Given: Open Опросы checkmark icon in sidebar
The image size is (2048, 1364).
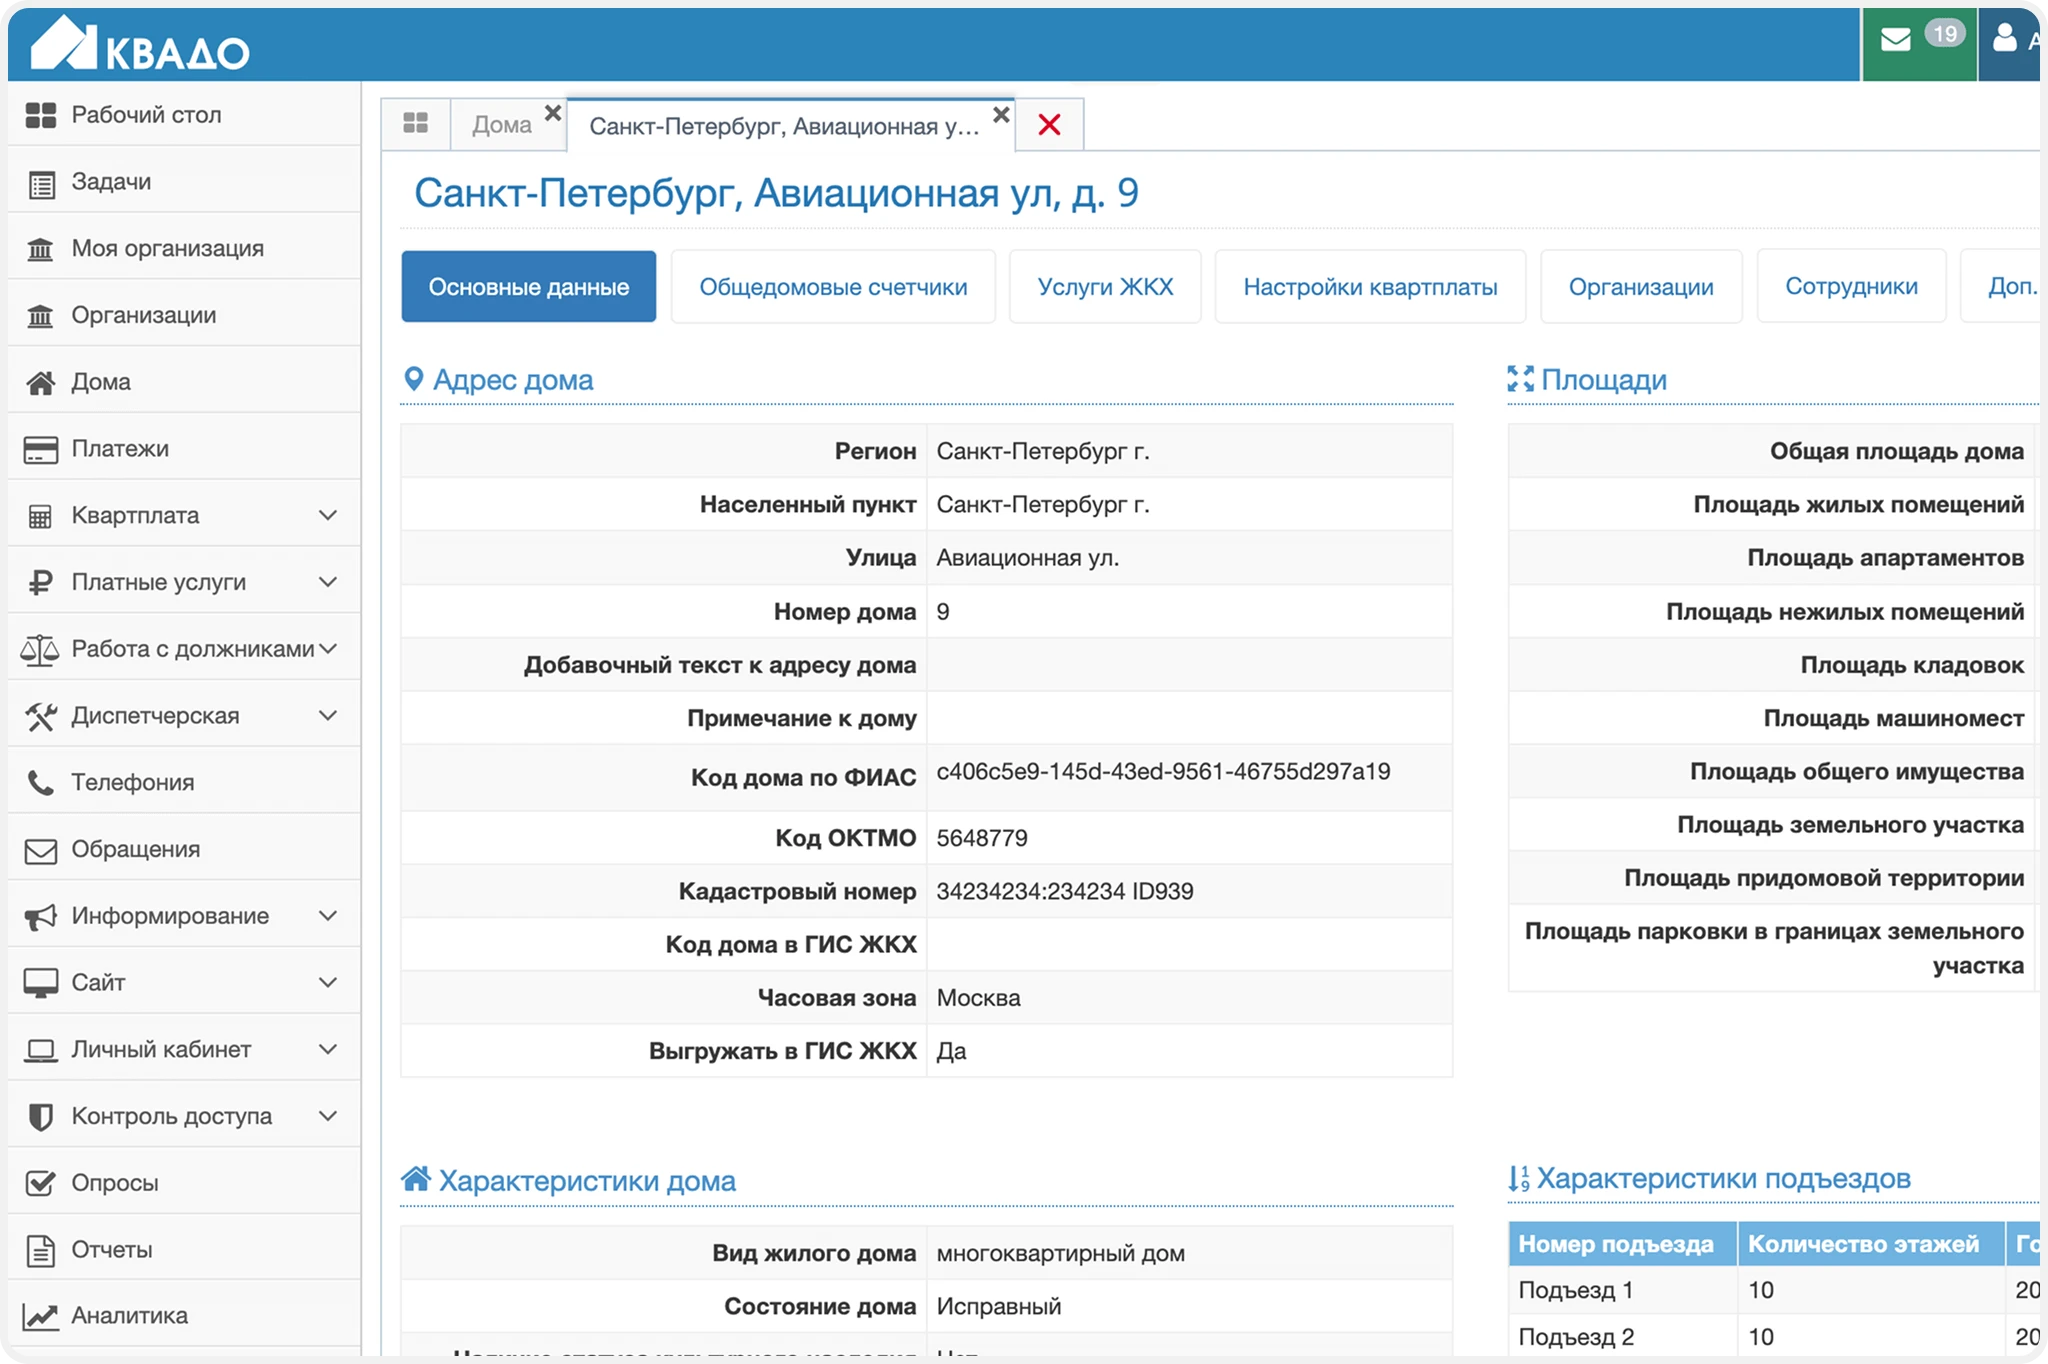Looking at the screenshot, I should pyautogui.click(x=41, y=1183).
